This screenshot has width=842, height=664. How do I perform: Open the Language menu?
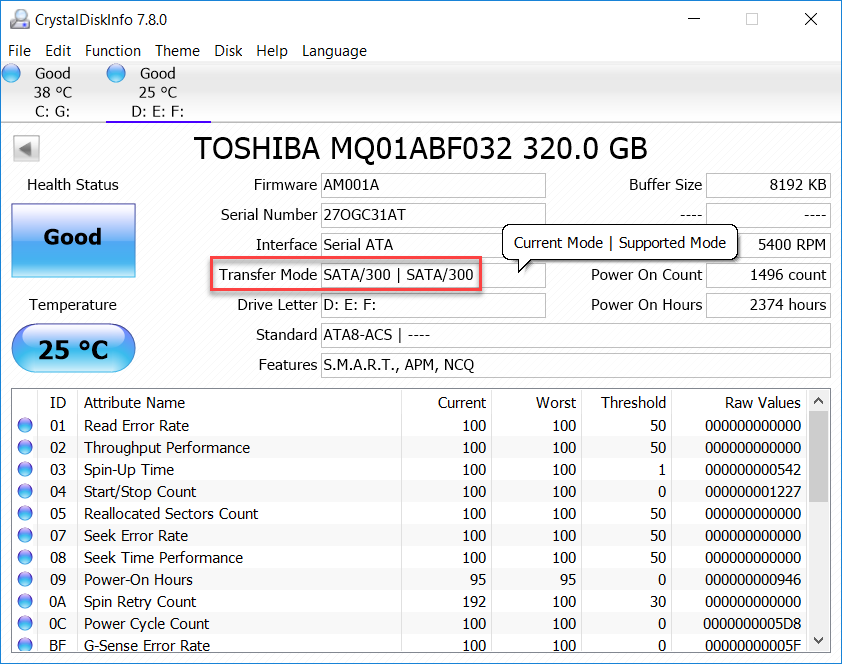click(334, 51)
